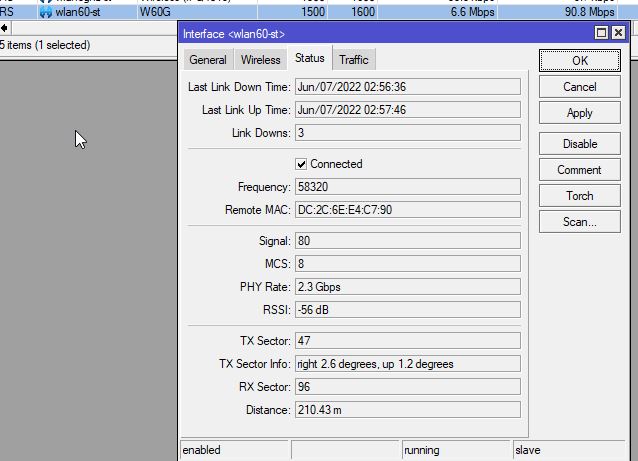Select the Status tab
Image resolution: width=638 pixels, height=461 pixels.
click(x=310, y=58)
